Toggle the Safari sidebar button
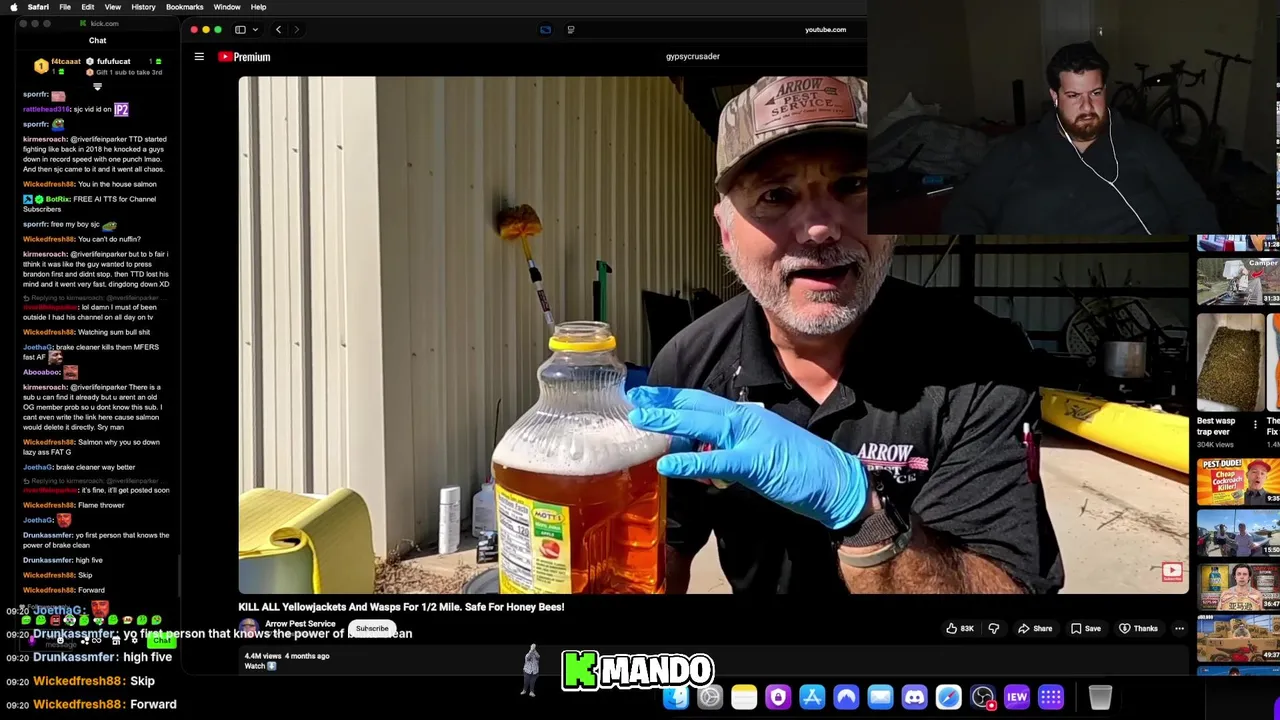This screenshot has width=1280, height=720. 240,30
